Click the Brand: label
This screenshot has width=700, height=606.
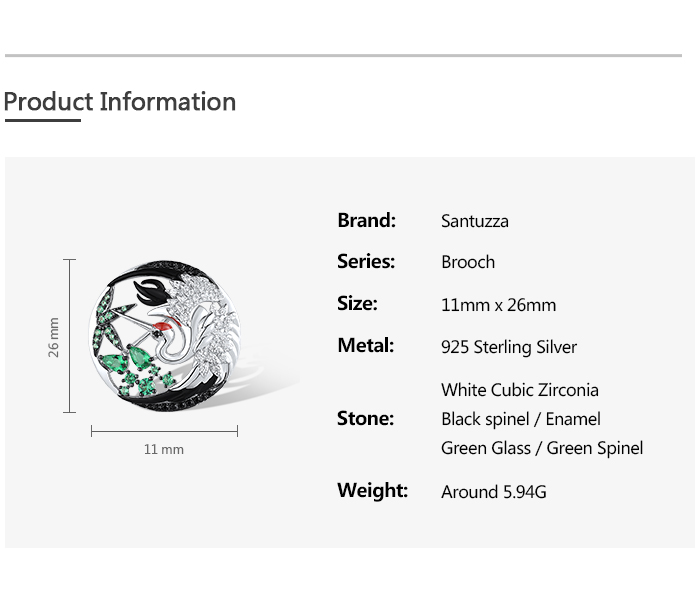pyautogui.click(x=367, y=220)
